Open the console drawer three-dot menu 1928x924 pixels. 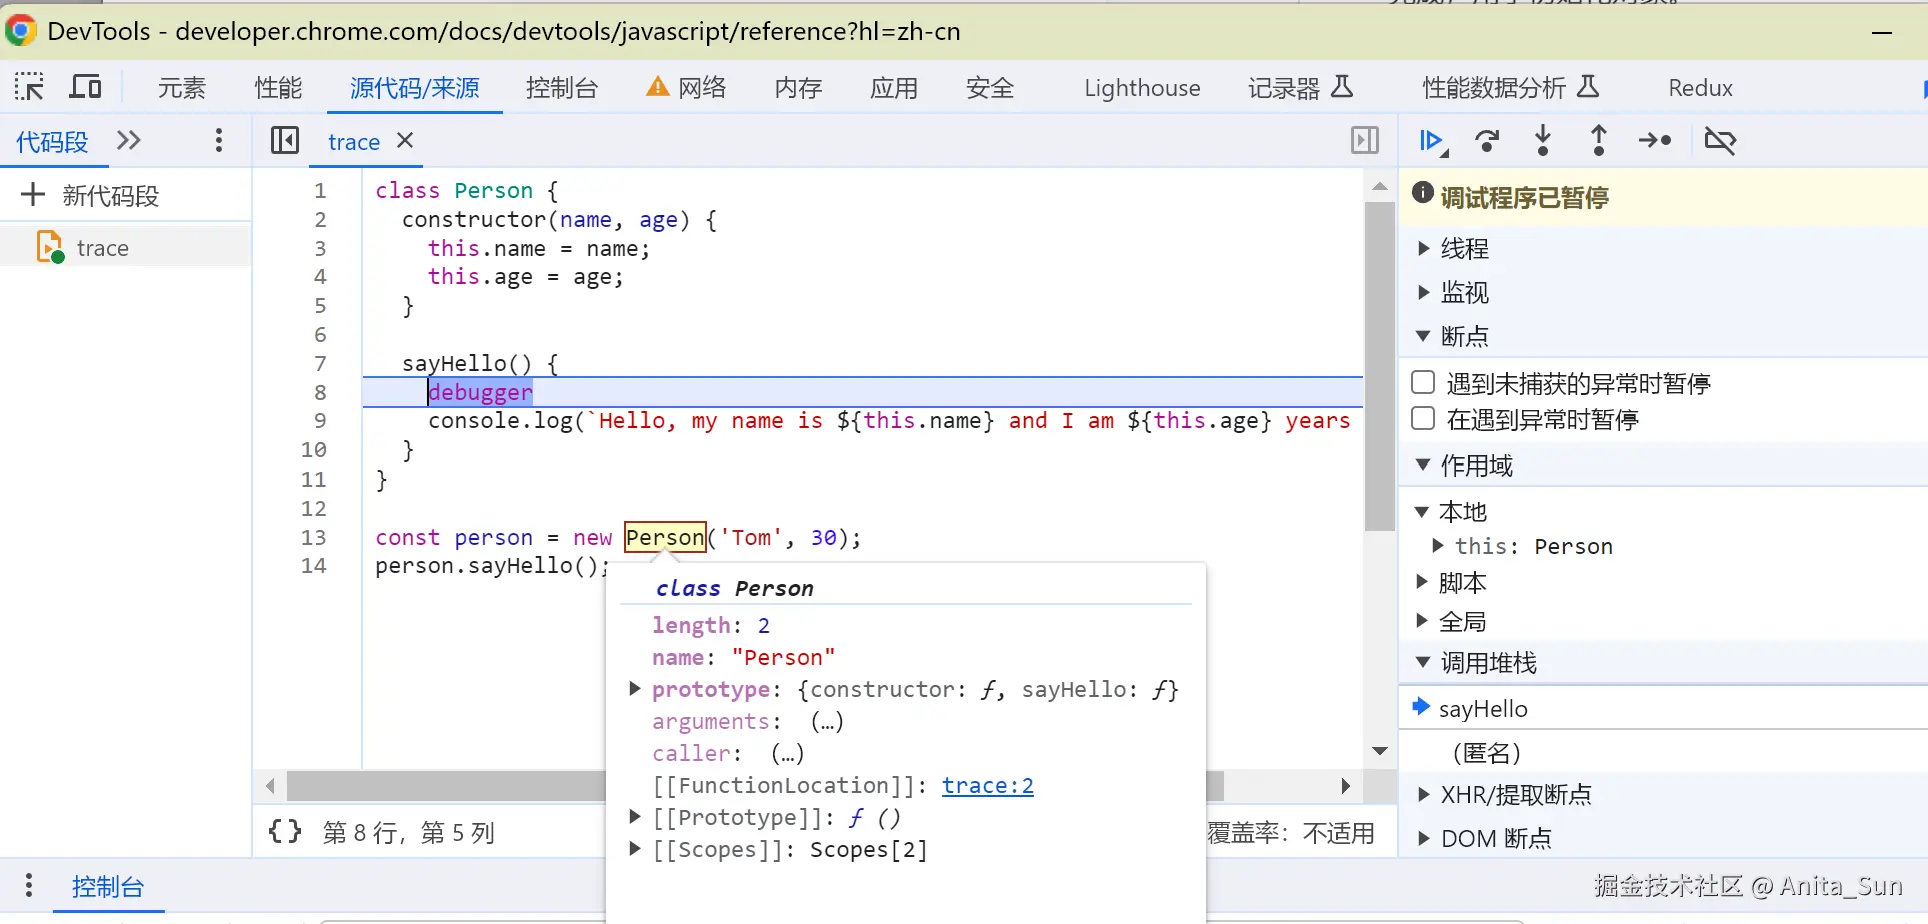pos(29,885)
